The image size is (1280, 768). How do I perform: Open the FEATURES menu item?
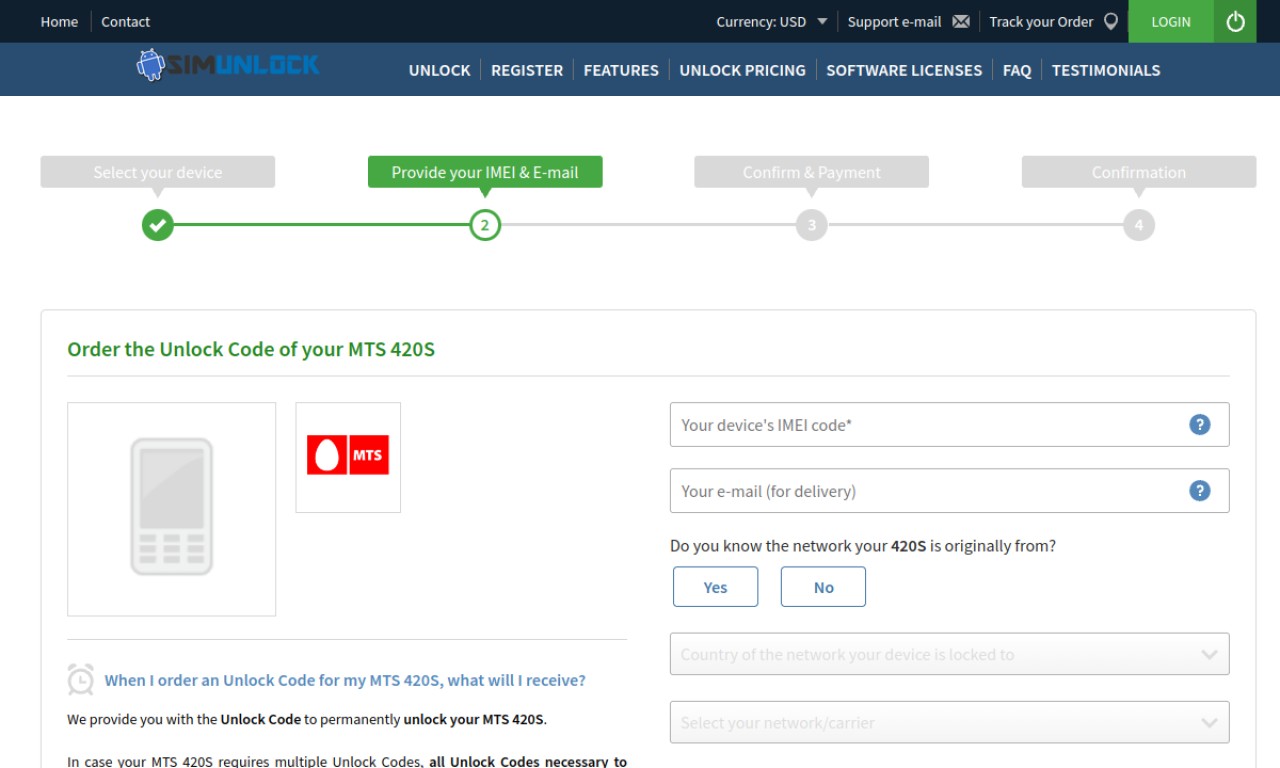621,70
